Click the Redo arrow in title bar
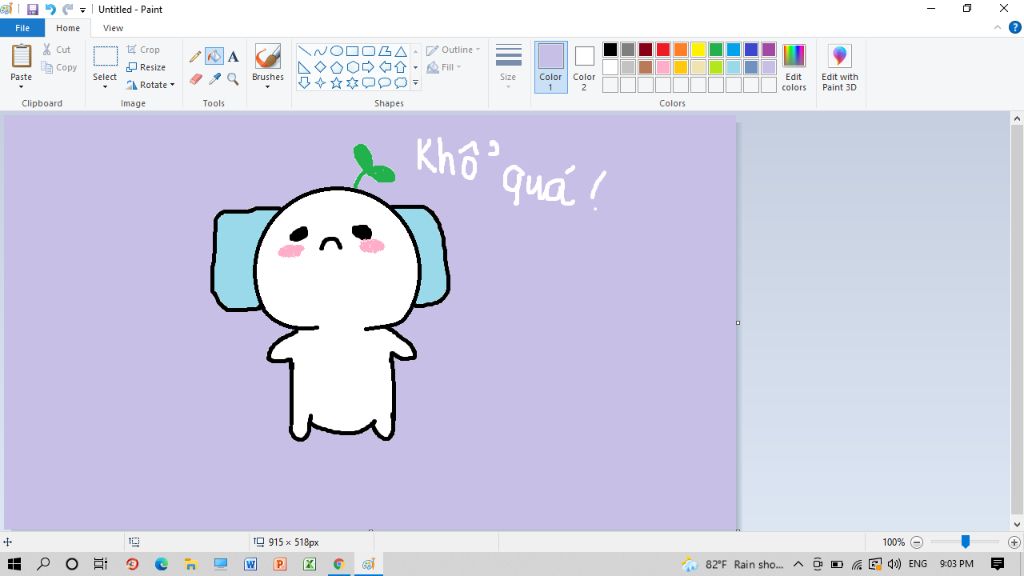 (x=67, y=9)
